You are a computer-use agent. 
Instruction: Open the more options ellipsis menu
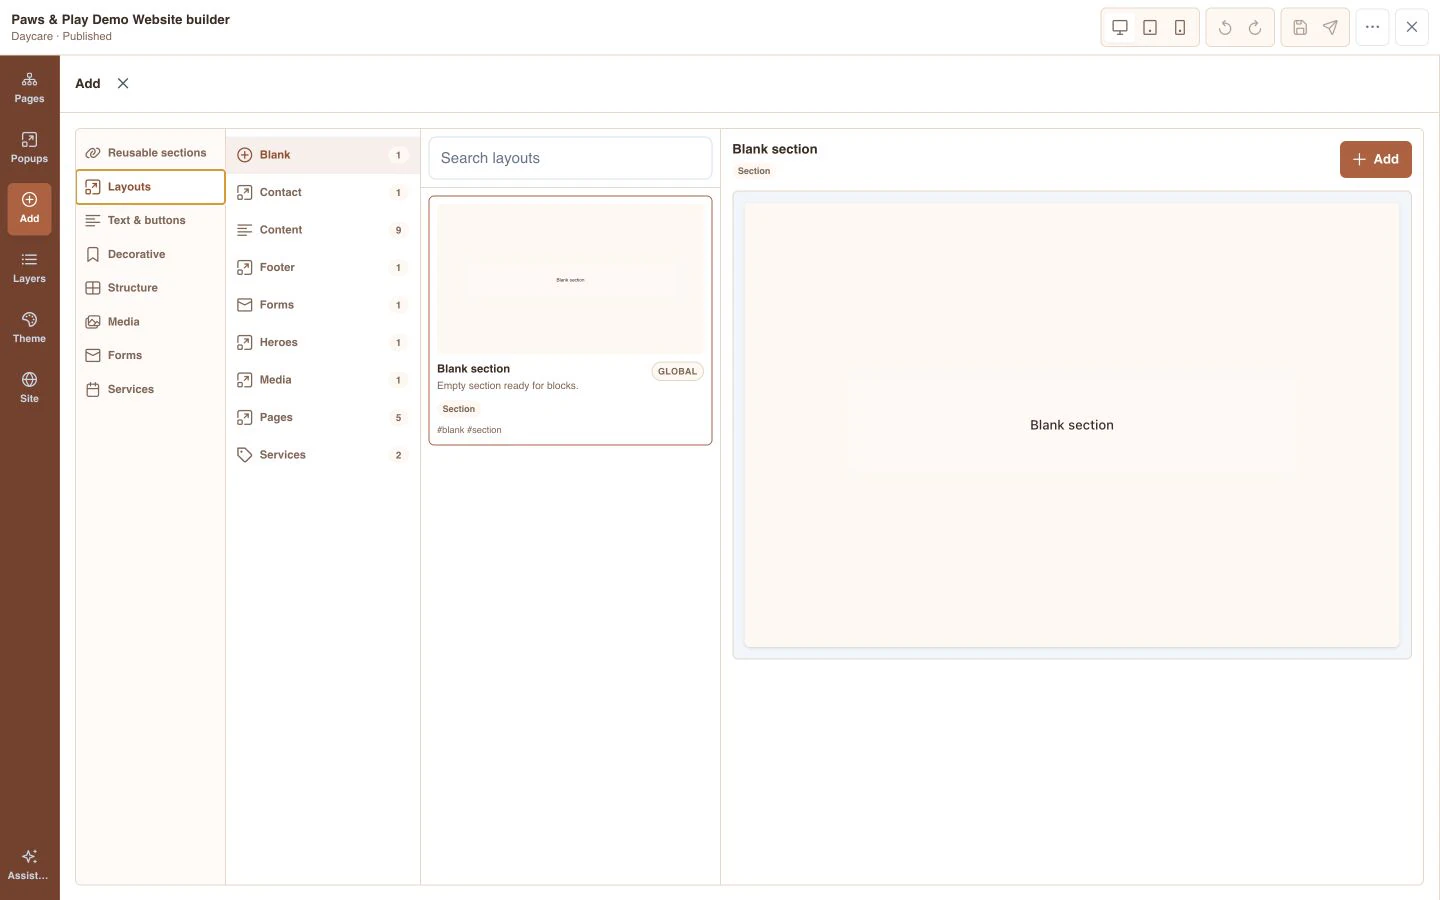1372,28
